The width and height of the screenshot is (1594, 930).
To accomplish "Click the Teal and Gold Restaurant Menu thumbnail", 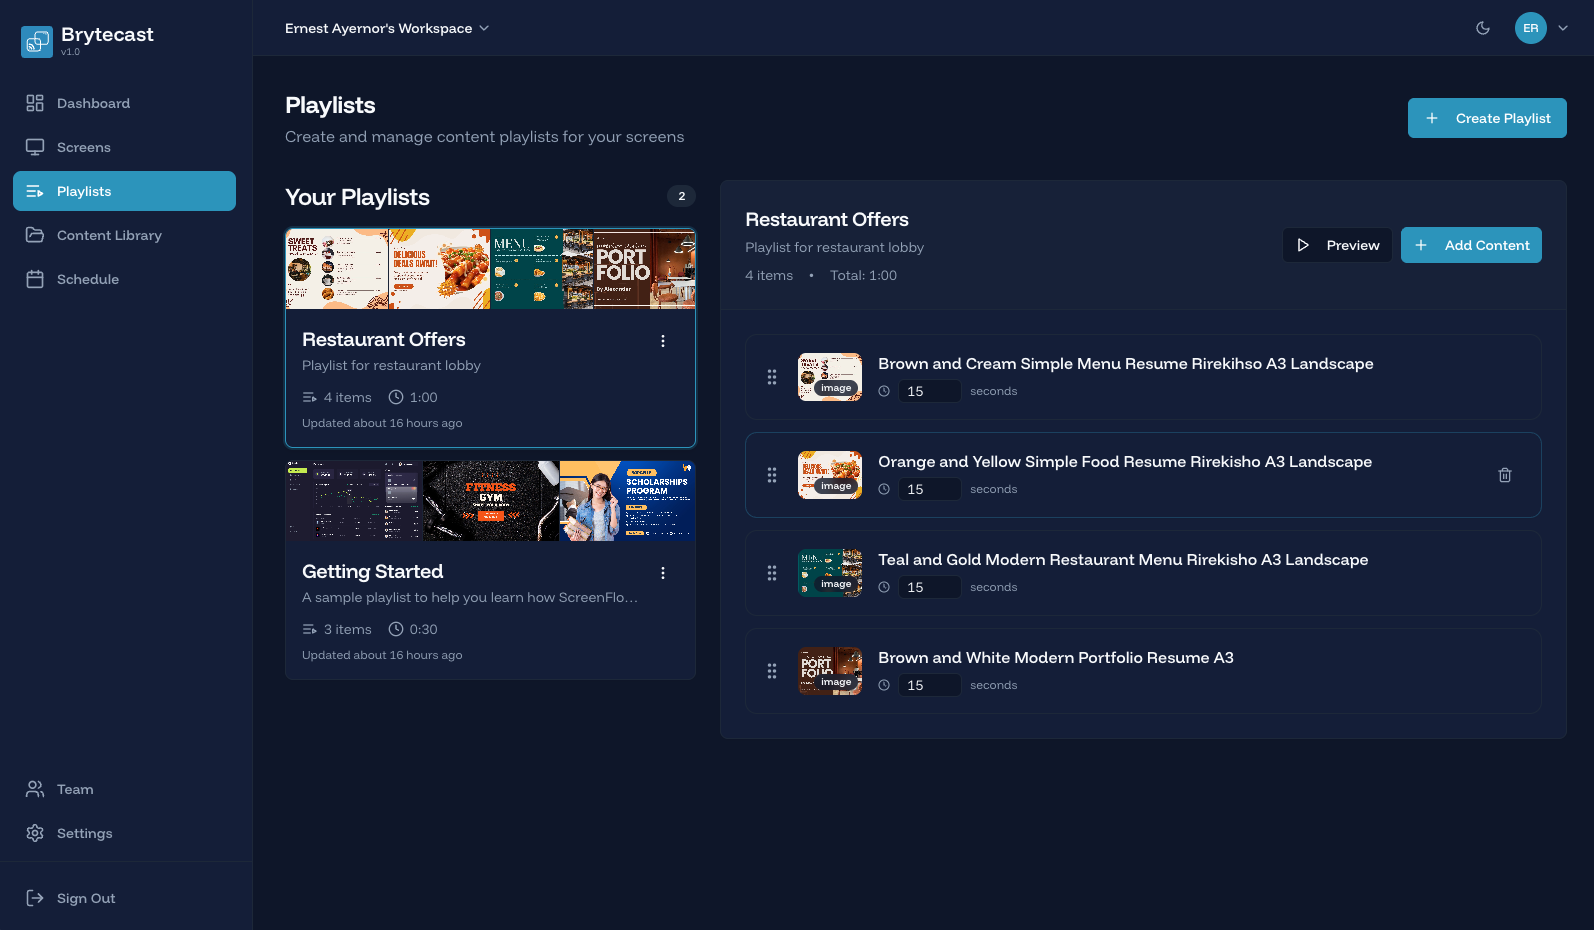I will (830, 573).
